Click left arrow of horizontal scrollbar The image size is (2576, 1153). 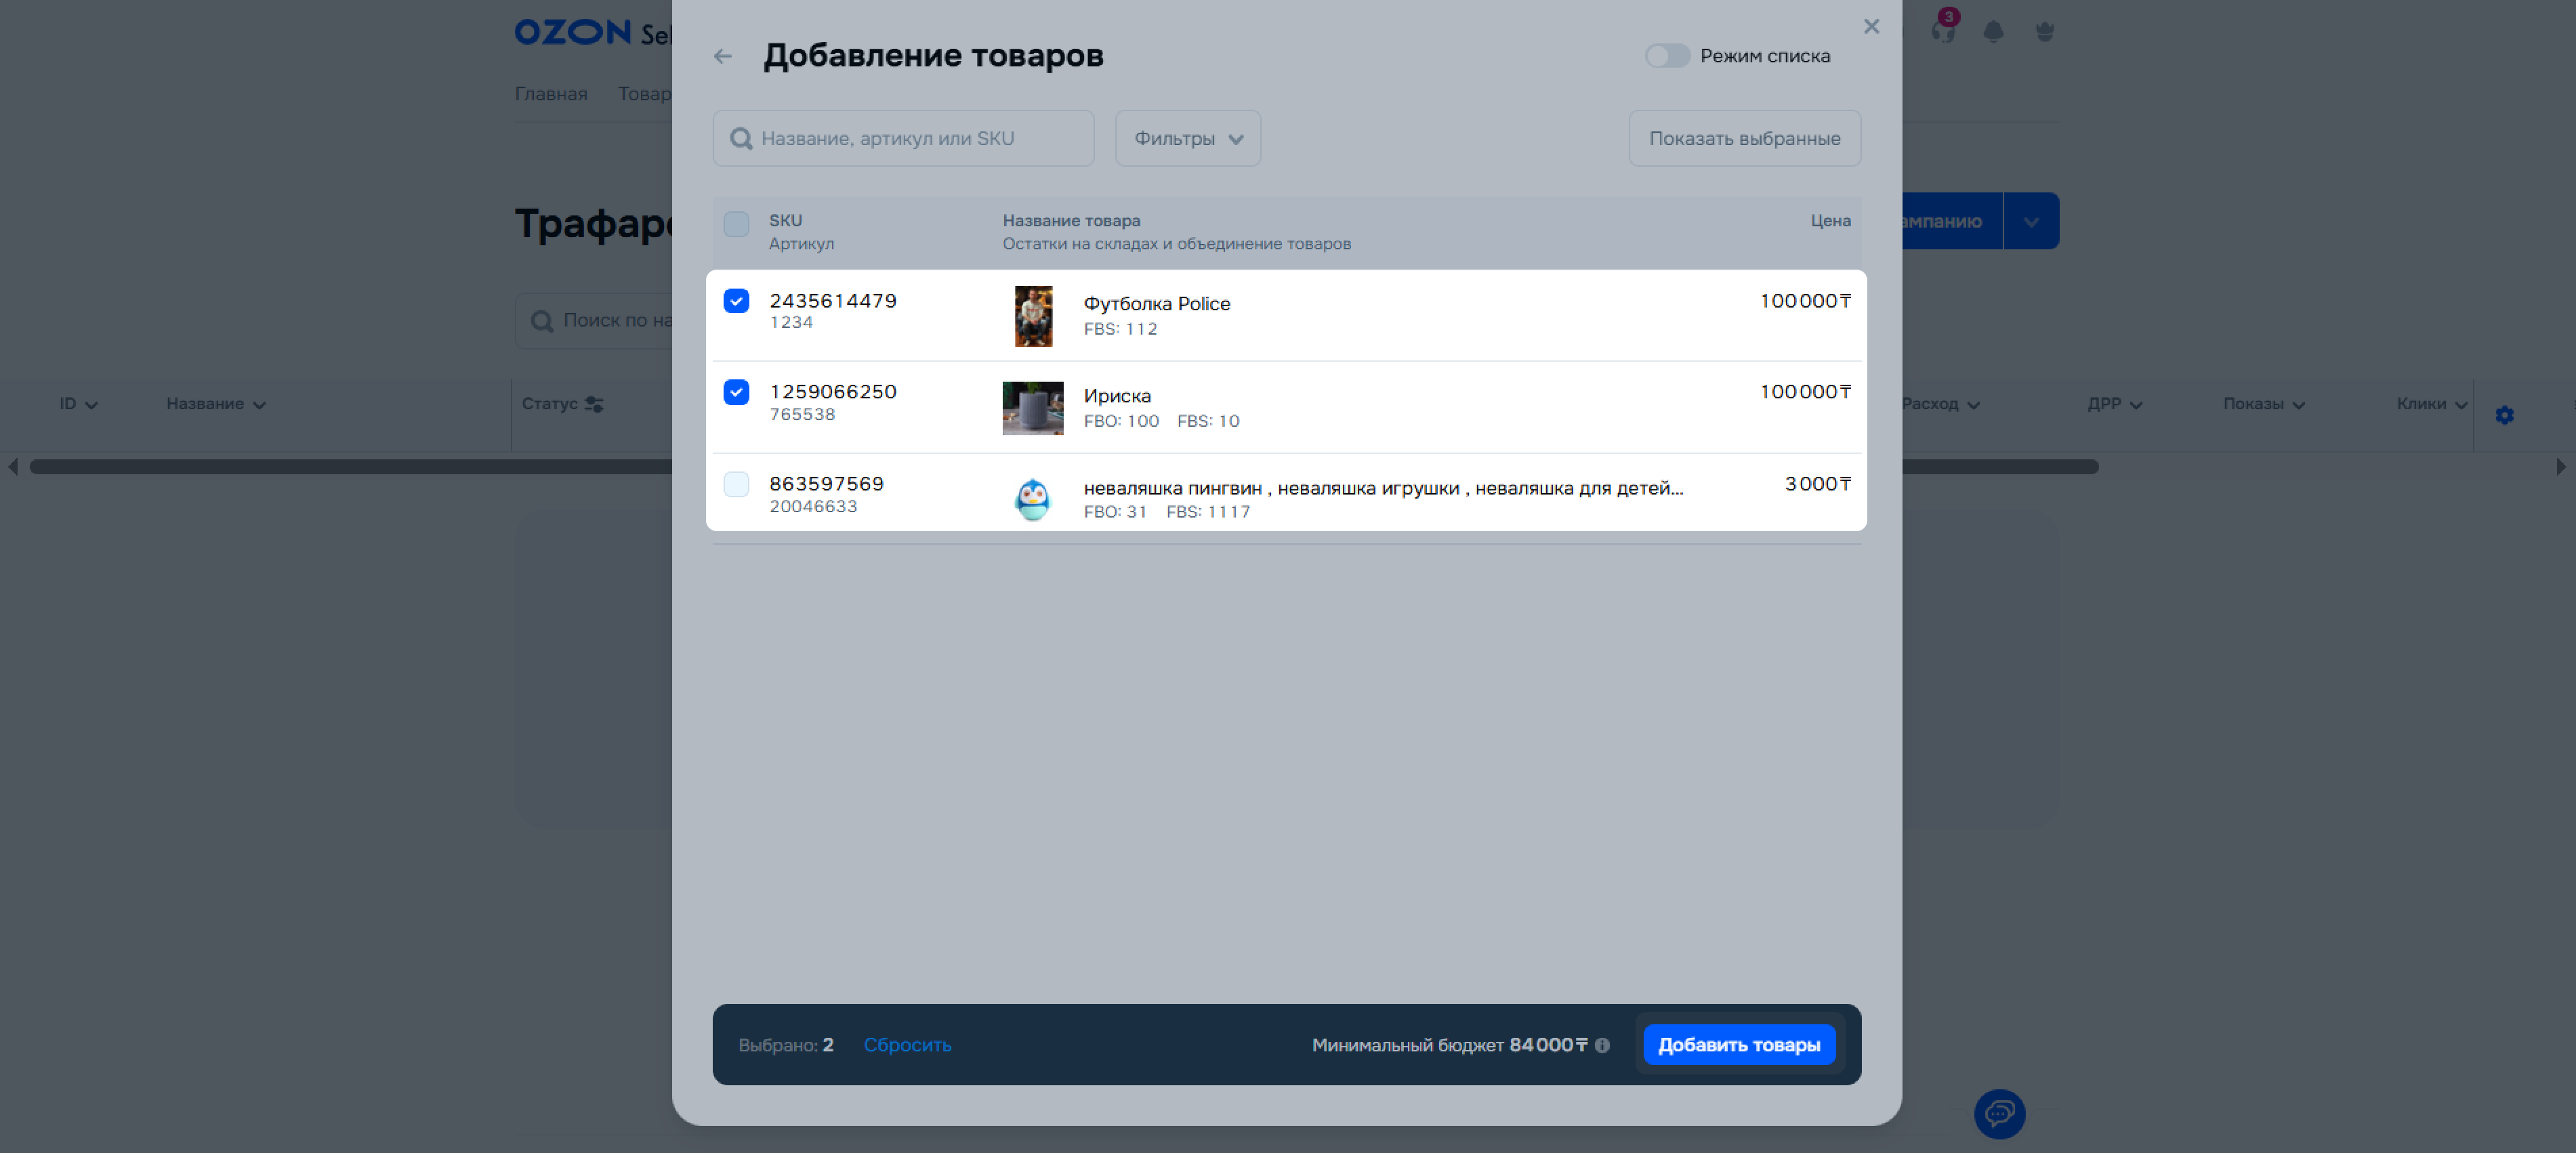click(12, 467)
